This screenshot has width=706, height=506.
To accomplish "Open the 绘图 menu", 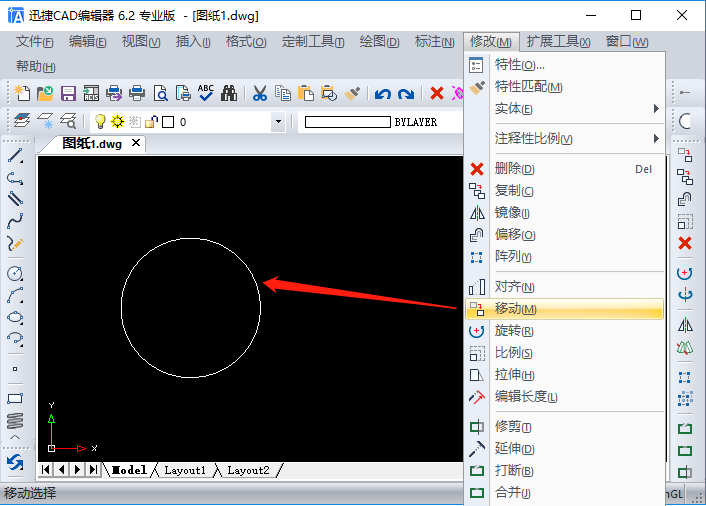I will pos(379,42).
